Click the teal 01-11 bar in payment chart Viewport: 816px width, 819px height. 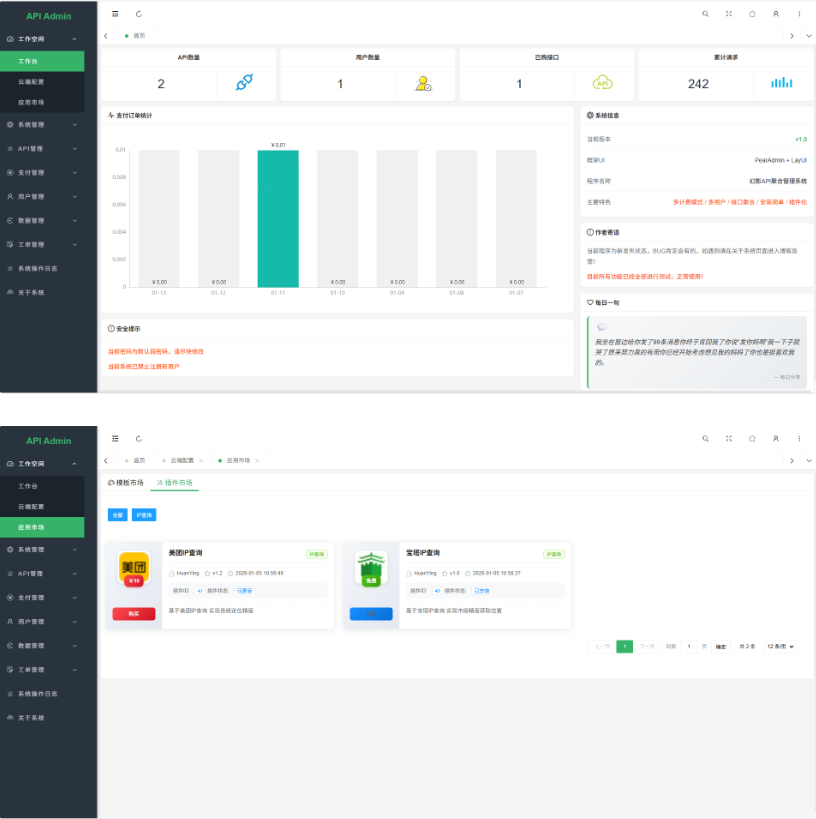pyautogui.click(x=277, y=218)
